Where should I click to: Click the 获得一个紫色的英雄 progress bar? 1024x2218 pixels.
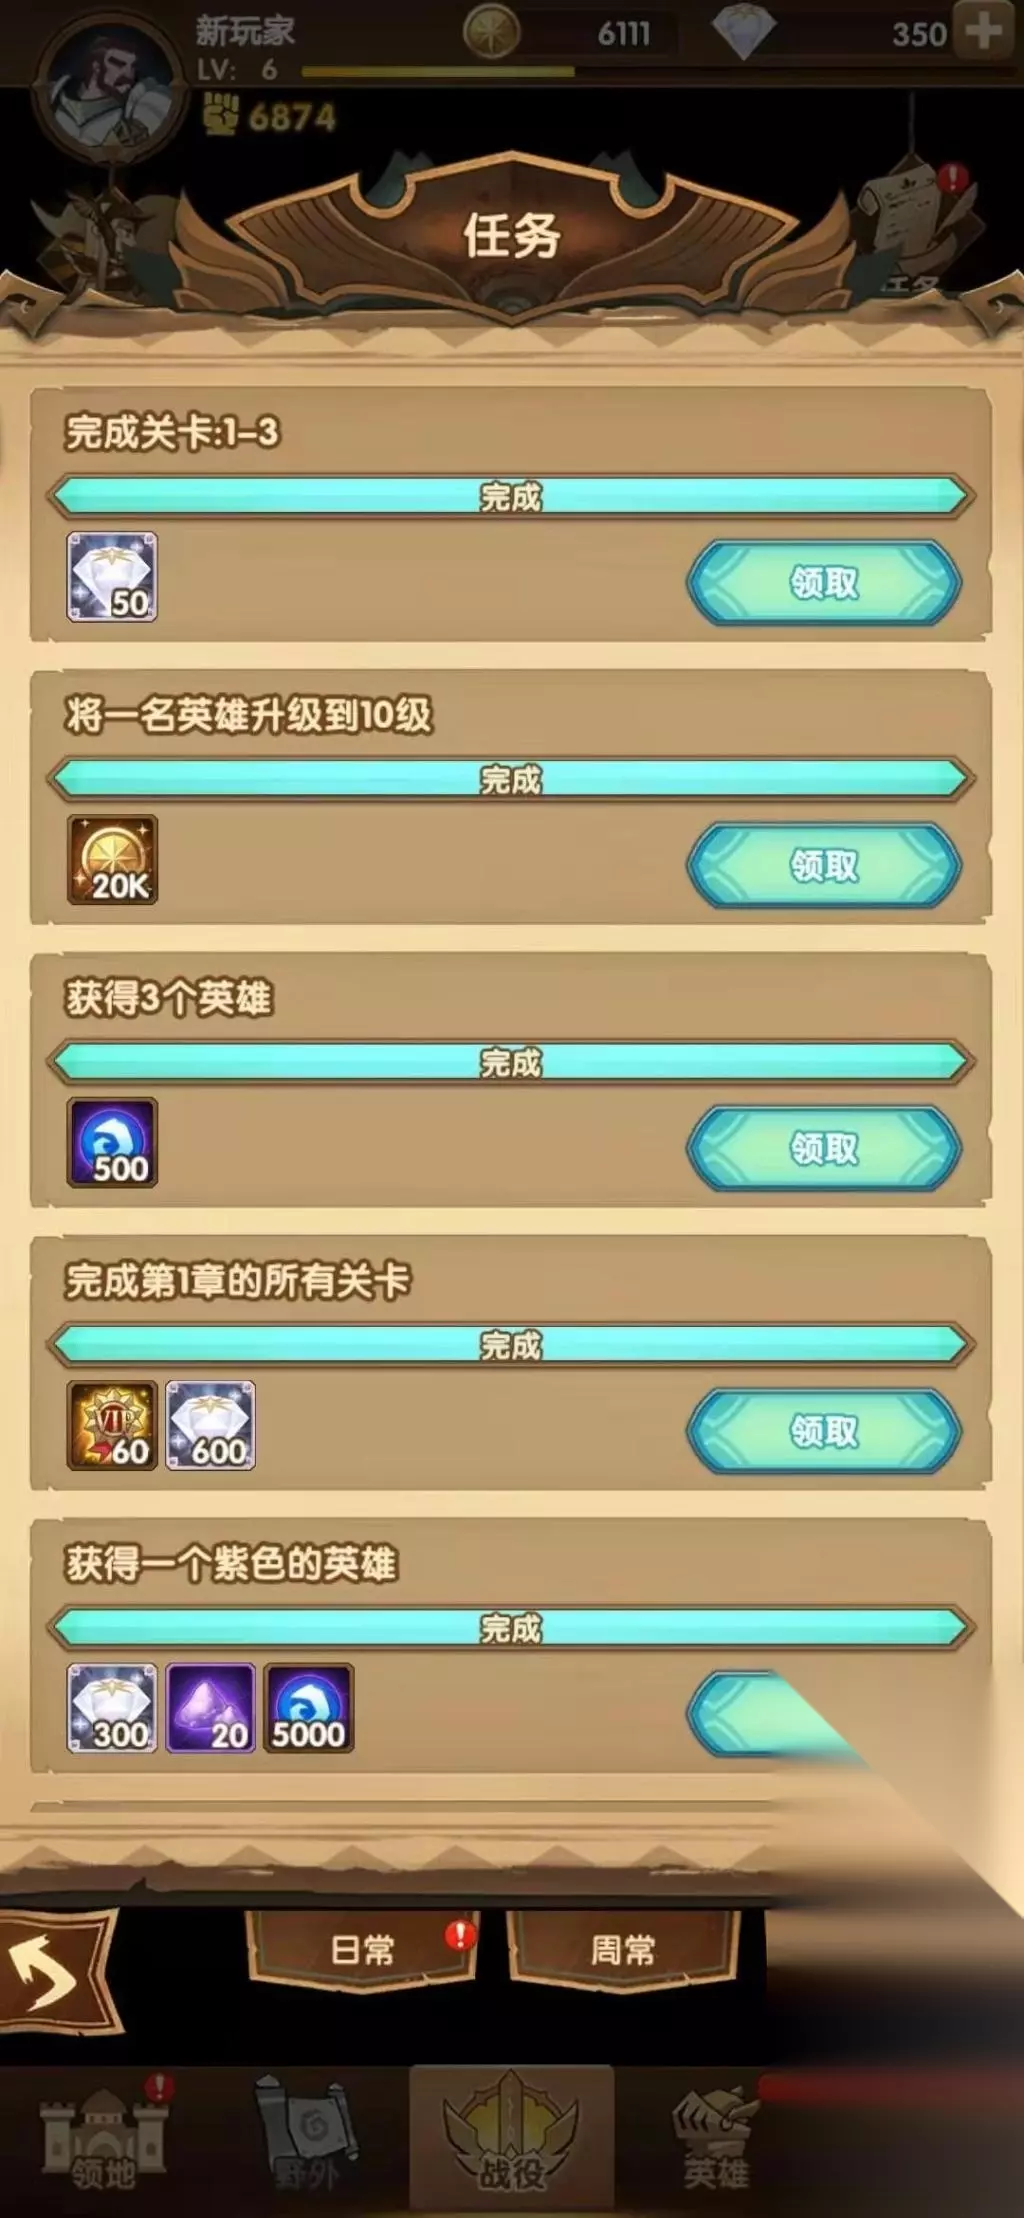[x=511, y=1628]
